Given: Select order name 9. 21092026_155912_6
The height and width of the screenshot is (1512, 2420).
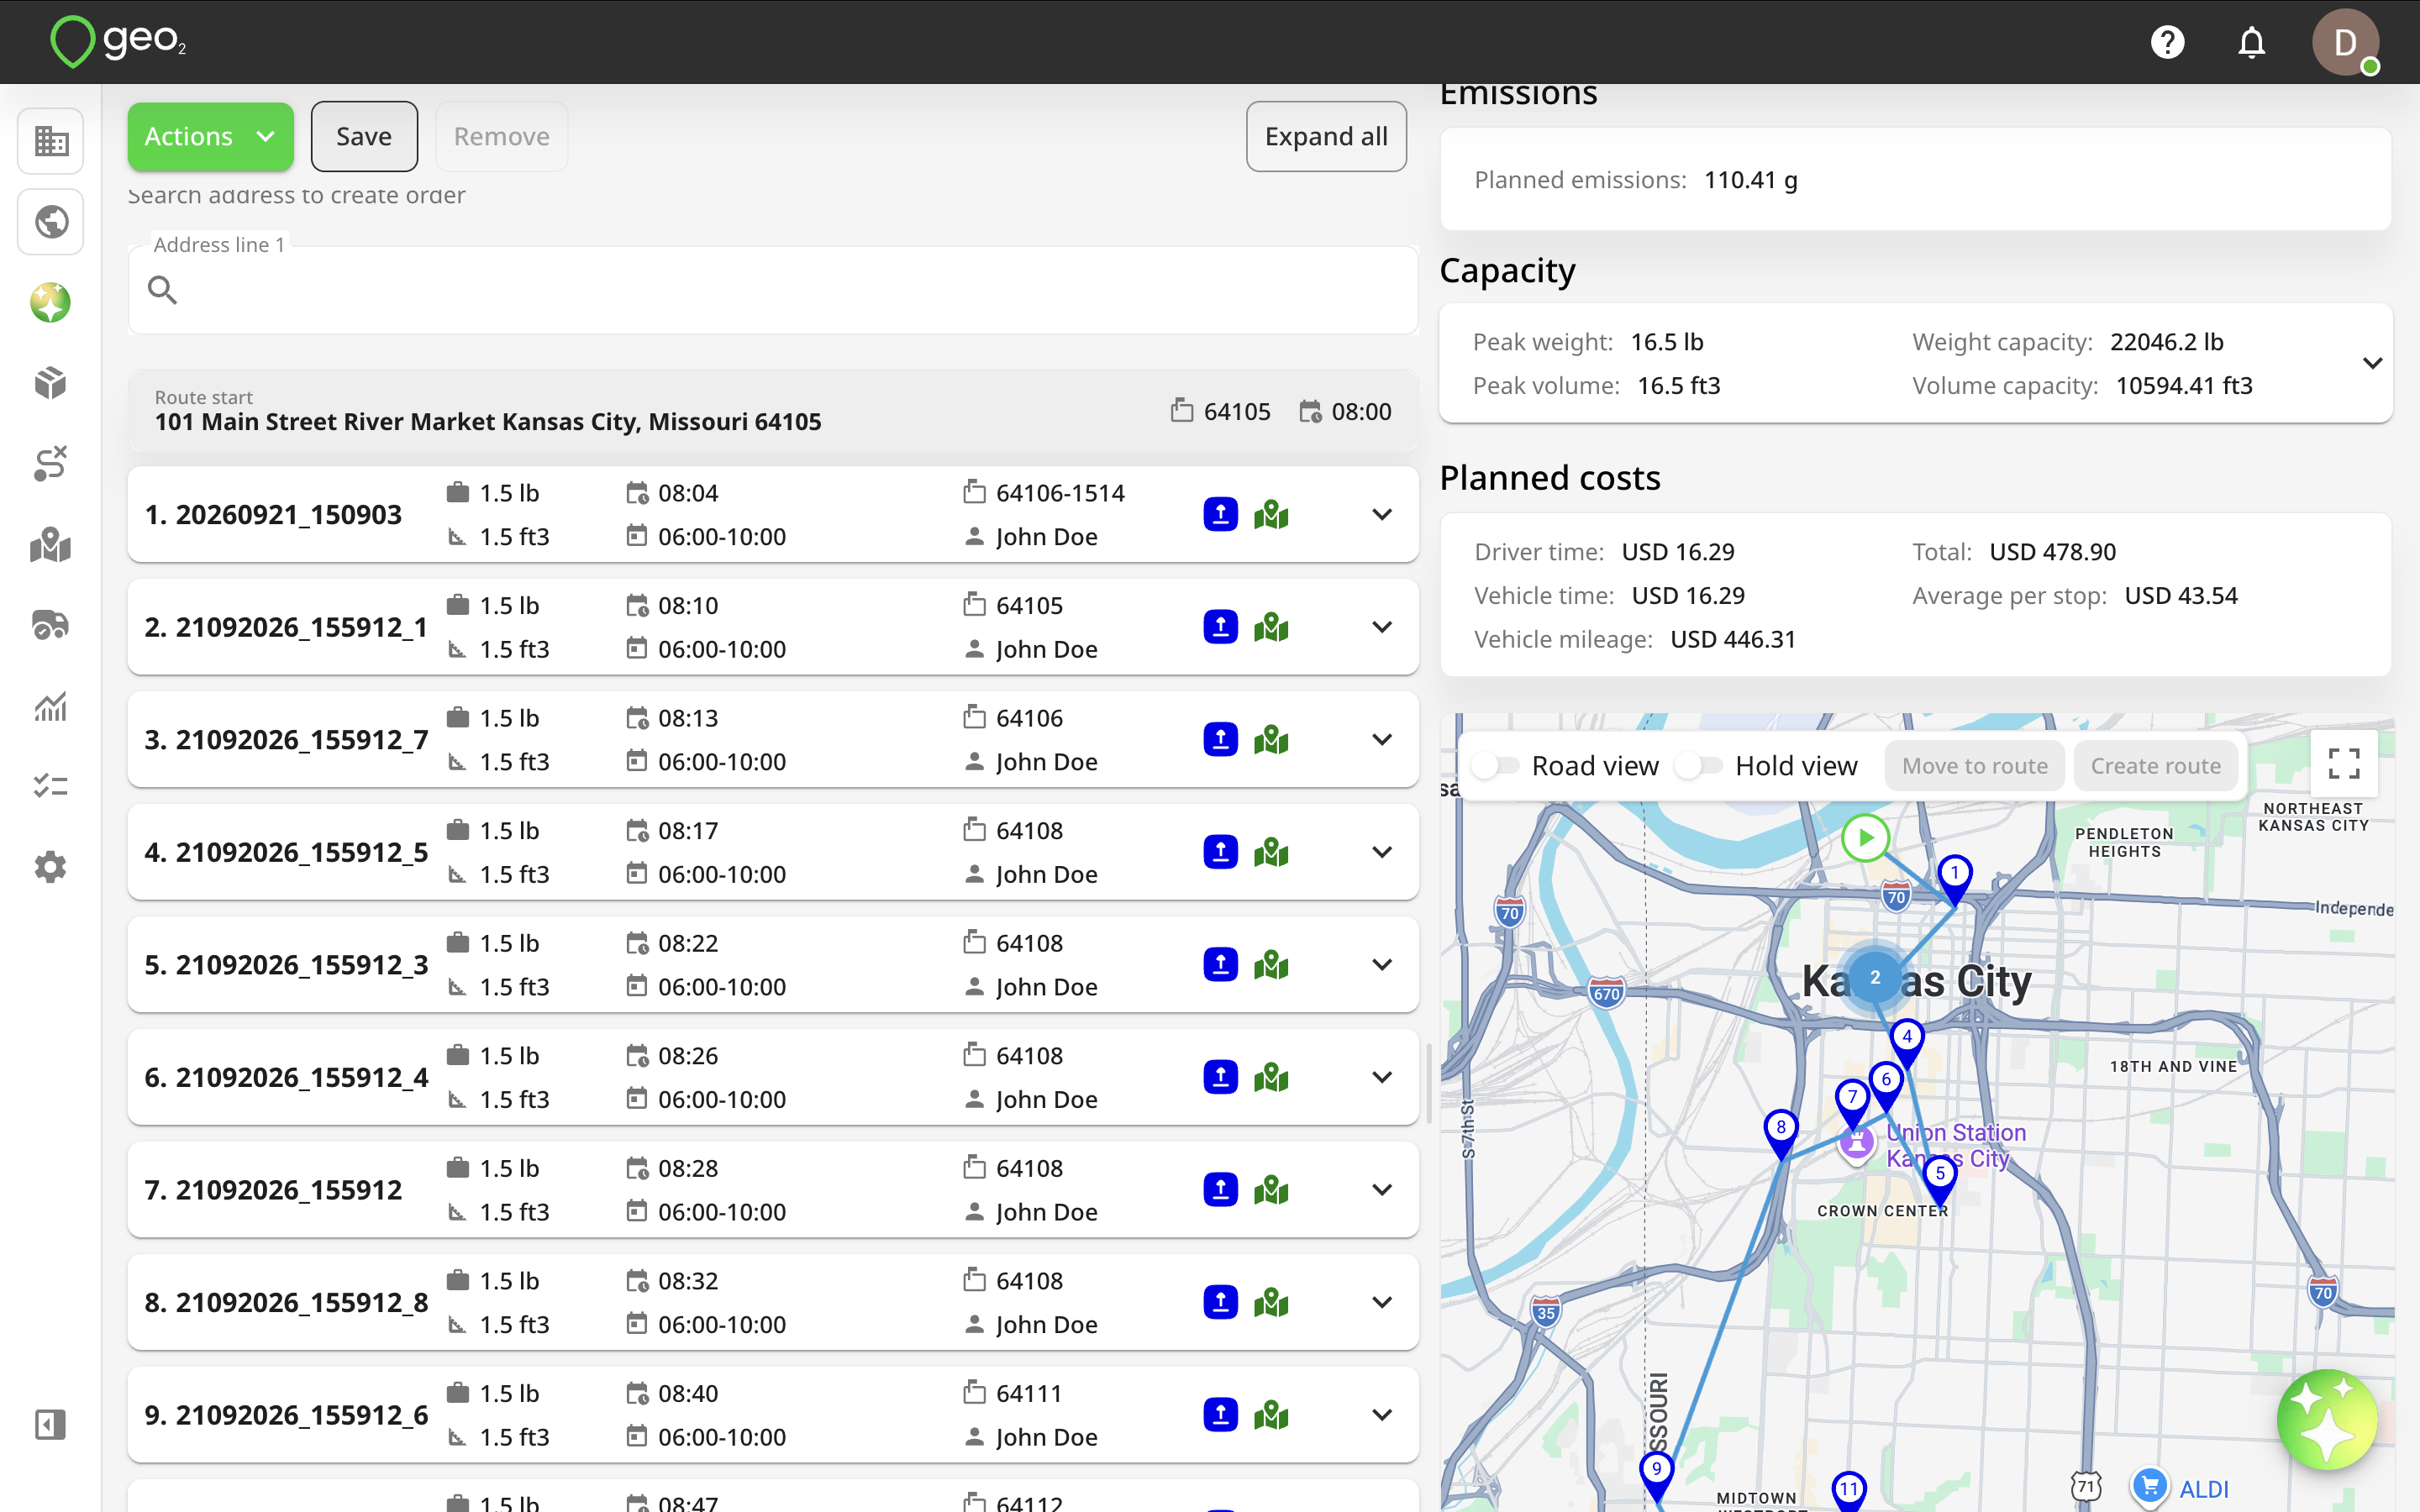Looking at the screenshot, I should tap(286, 1415).
